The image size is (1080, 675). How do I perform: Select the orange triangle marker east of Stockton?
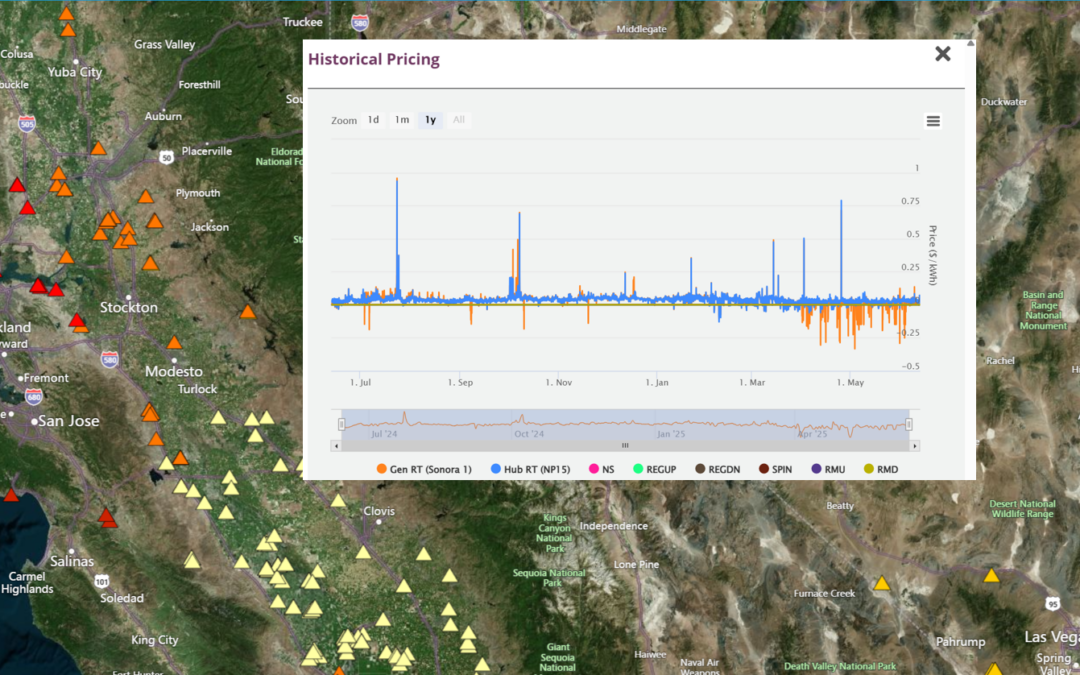[248, 312]
